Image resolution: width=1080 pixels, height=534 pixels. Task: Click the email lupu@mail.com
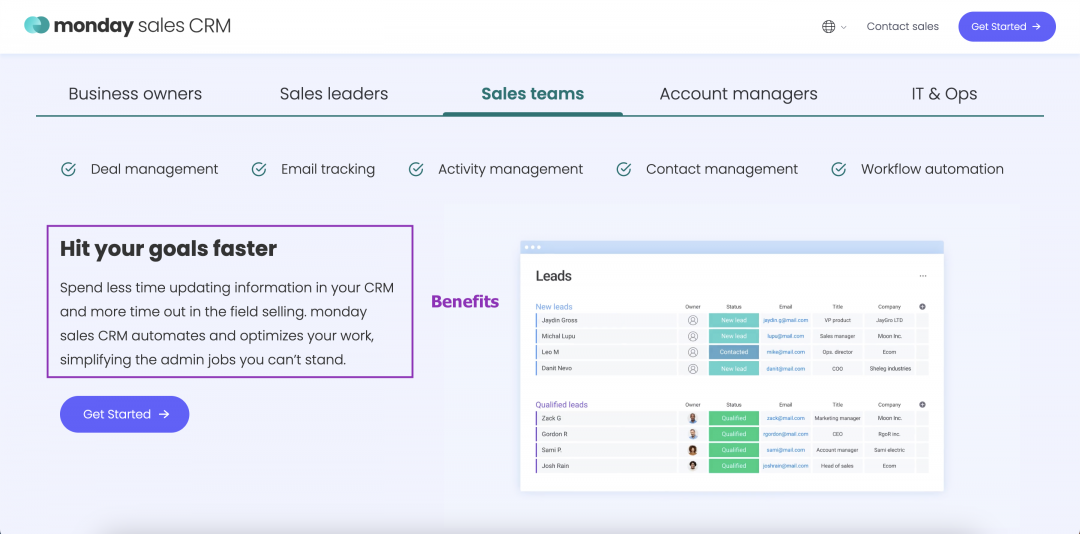[x=785, y=336]
